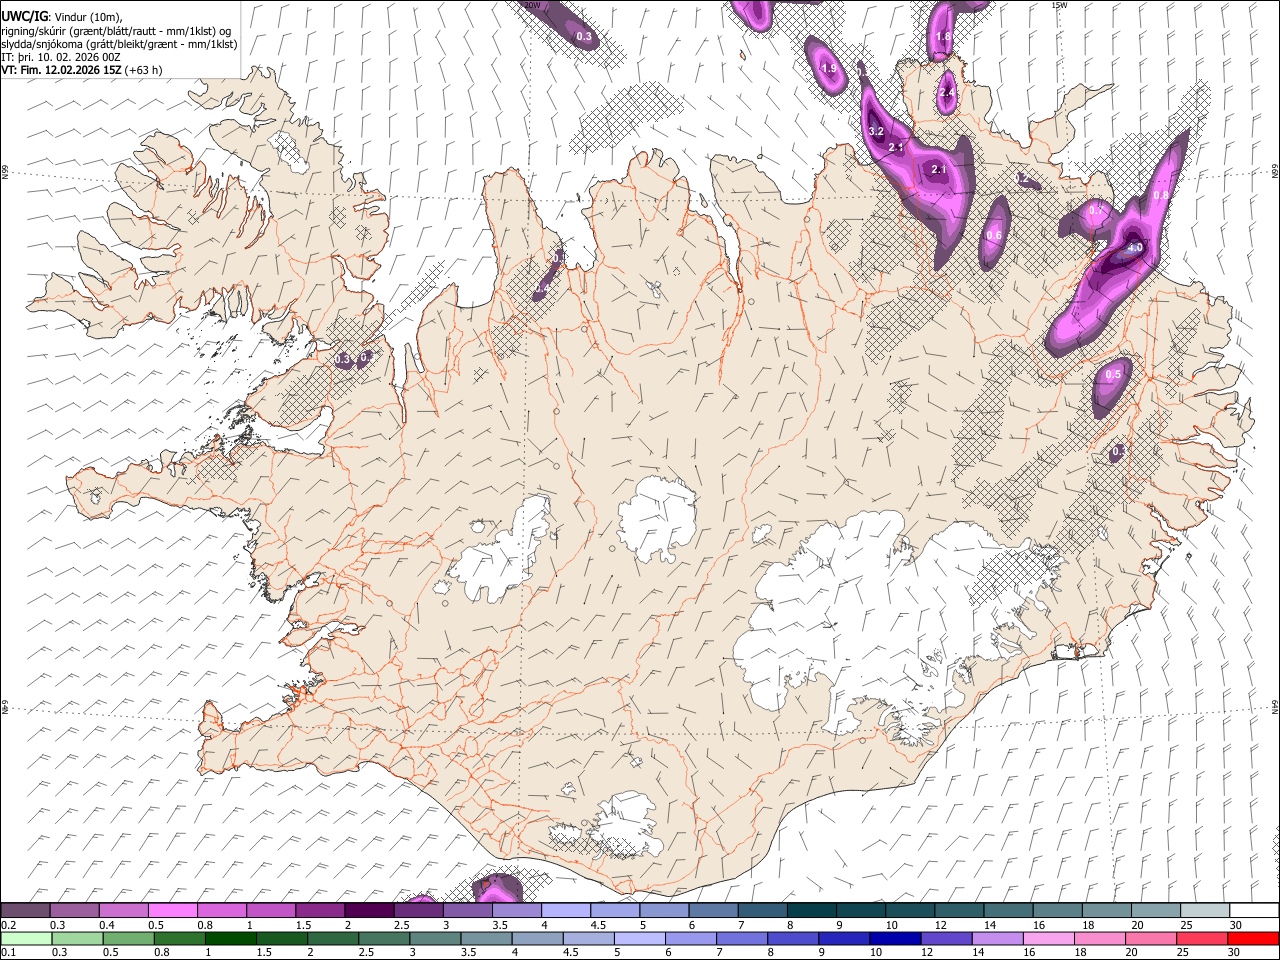Image resolution: width=1280 pixels, height=960 pixels.
Task: Click the 'rigning/skúrir' legend description line
Action: pos(116,31)
